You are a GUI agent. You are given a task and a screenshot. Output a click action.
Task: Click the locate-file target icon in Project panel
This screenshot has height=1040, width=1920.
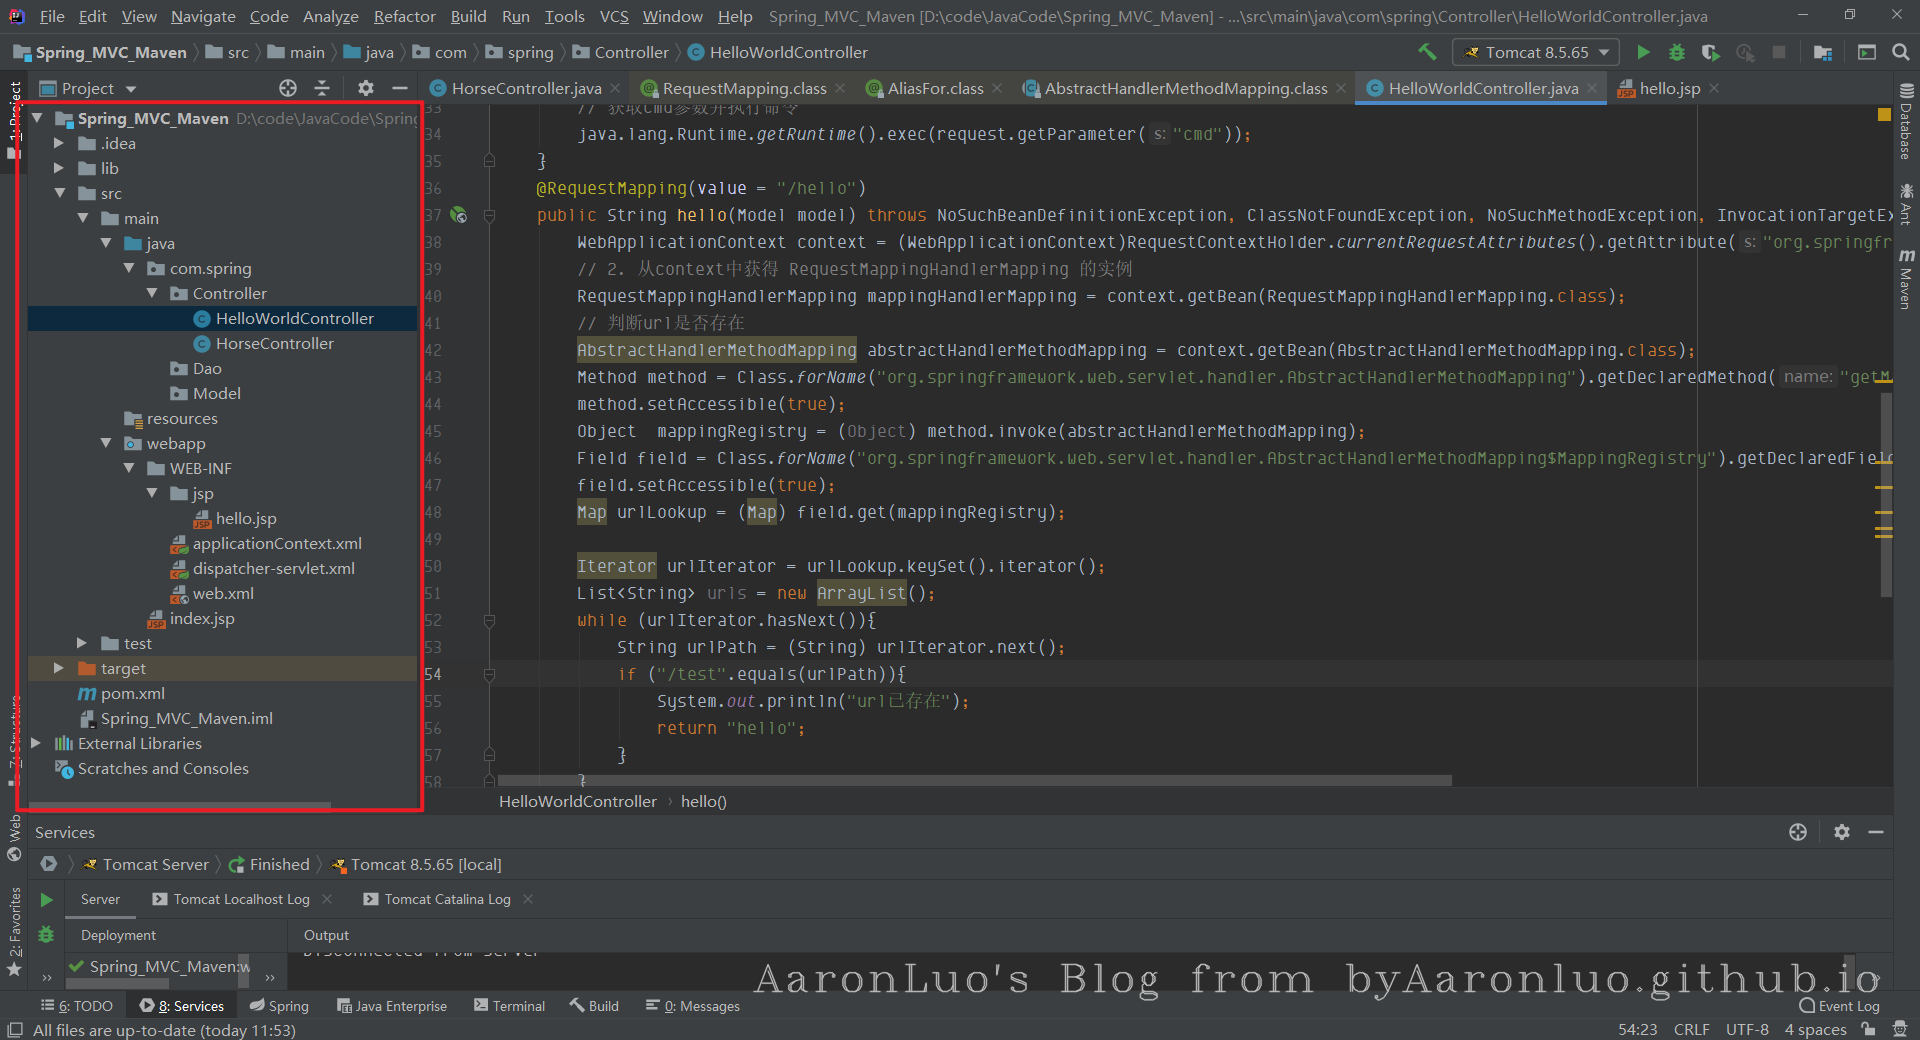(x=288, y=88)
